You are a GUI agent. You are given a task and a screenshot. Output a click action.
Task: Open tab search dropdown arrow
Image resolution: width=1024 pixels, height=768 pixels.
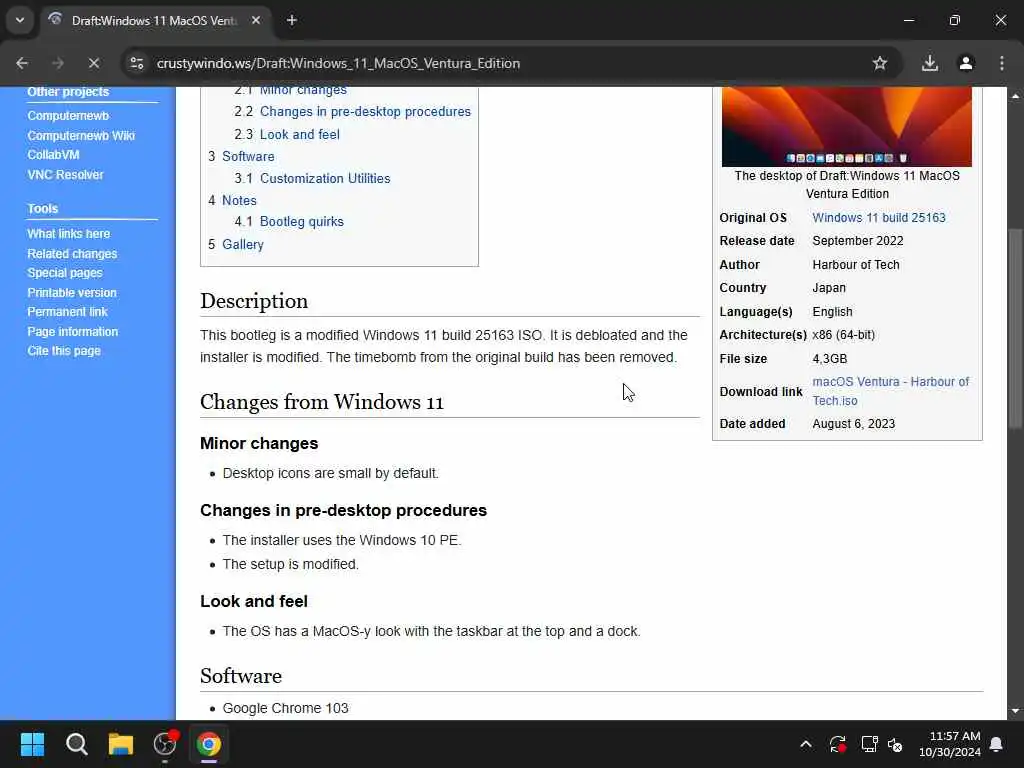click(20, 20)
